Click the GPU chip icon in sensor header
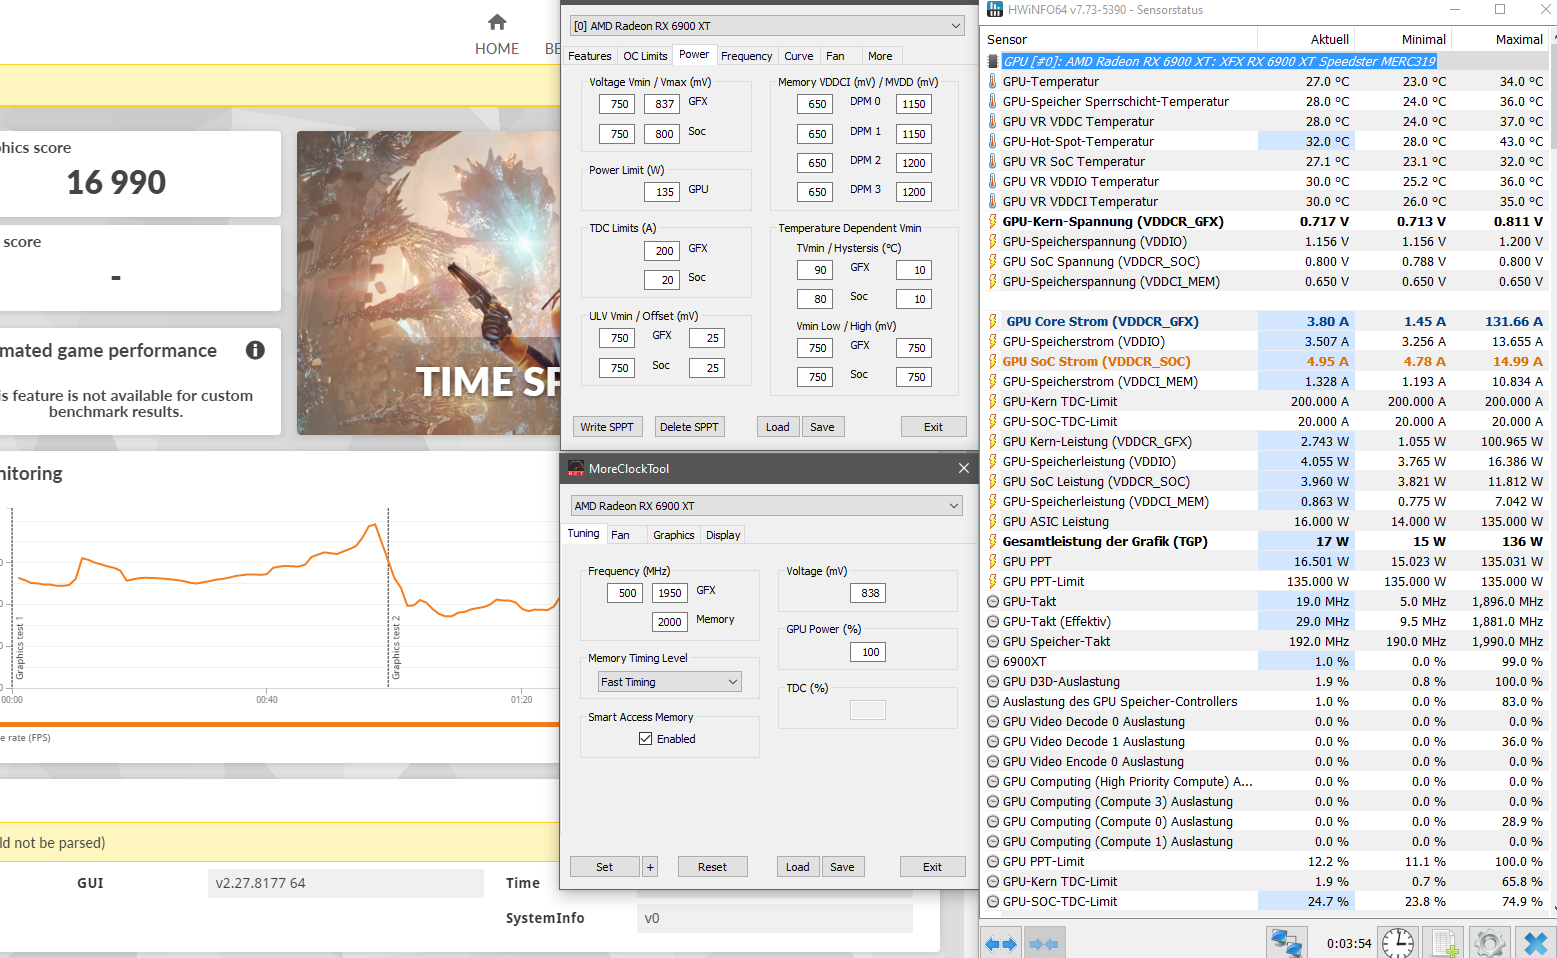Image resolution: width=1557 pixels, height=958 pixels. pyautogui.click(x=993, y=61)
